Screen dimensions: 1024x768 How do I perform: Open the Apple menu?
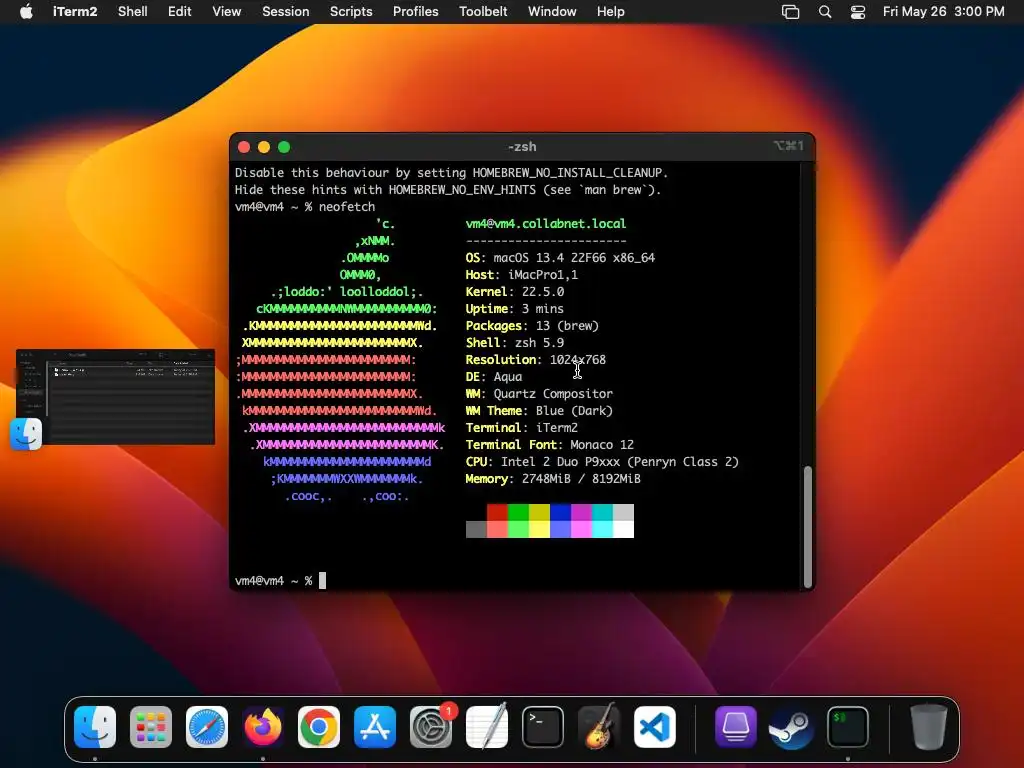point(26,12)
